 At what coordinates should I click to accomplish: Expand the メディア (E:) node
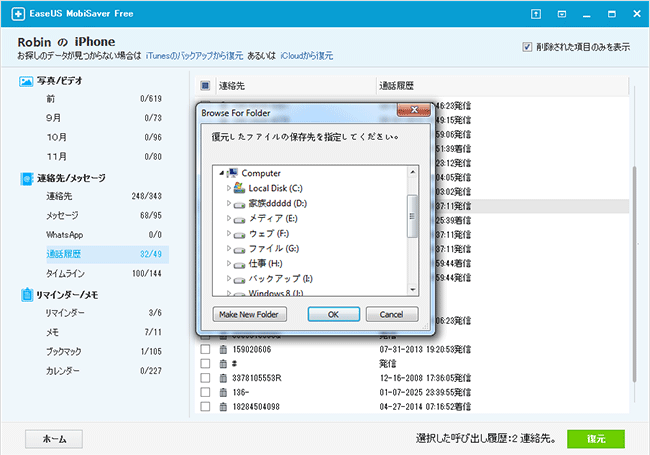[x=228, y=218]
